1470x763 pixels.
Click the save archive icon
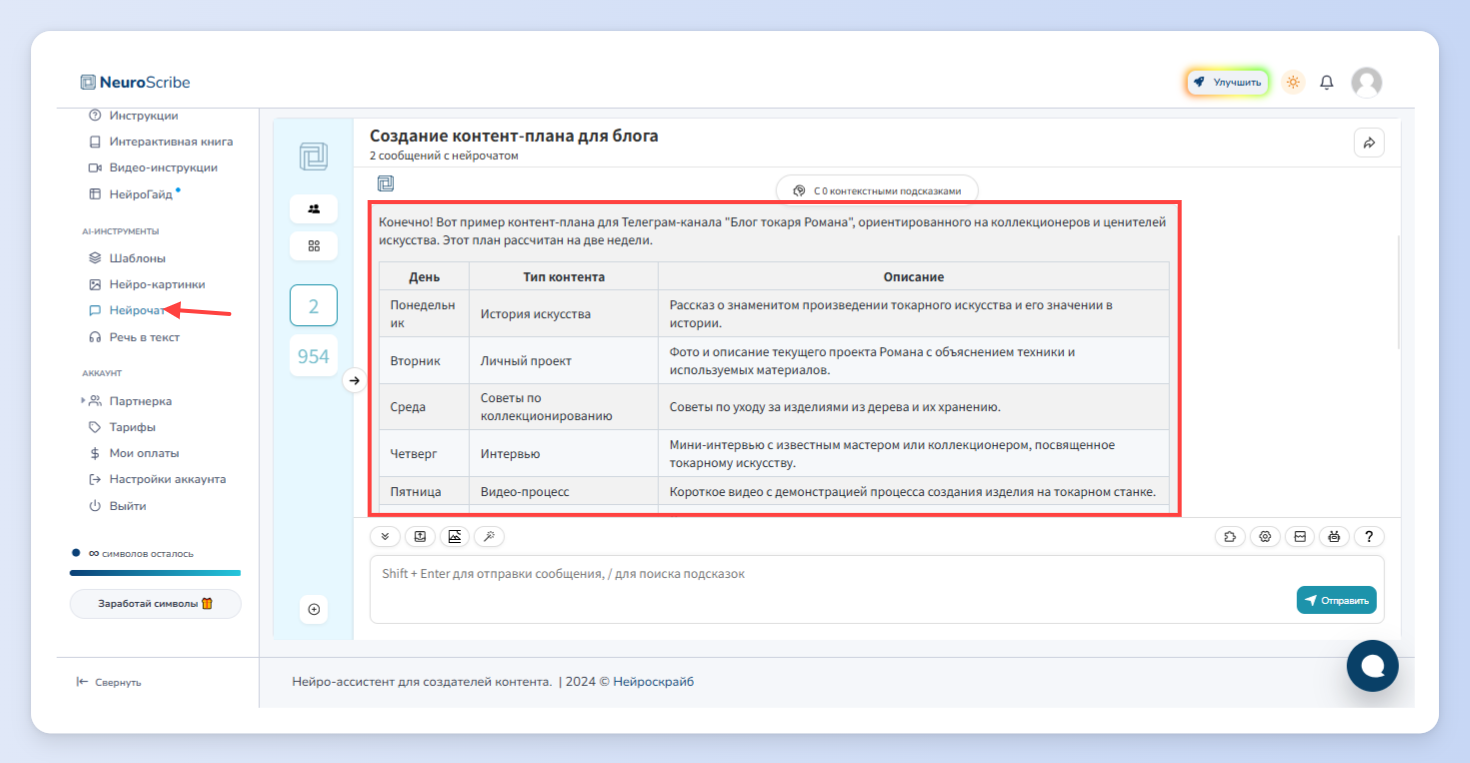pyautogui.click(x=1300, y=537)
